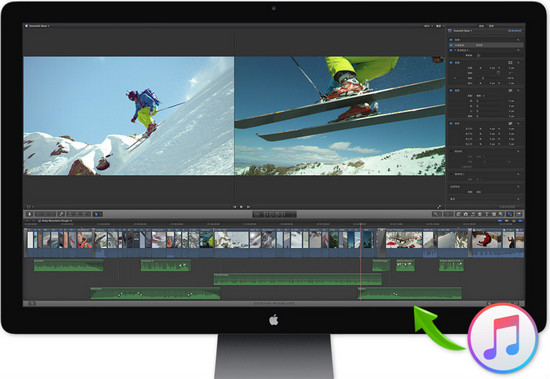Open the viewer zoom percentage menu
Viewport: 550px width, 379px height.
428,26
